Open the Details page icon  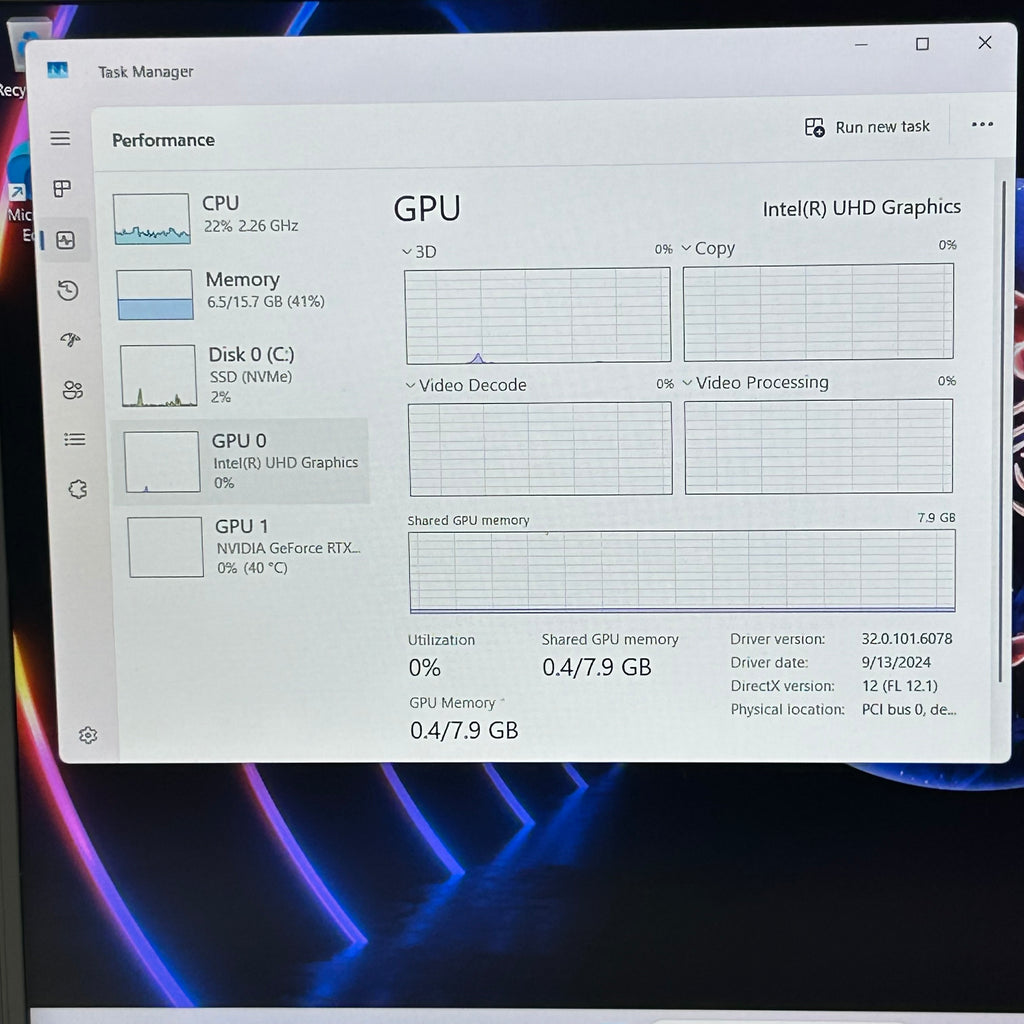tap(75, 440)
